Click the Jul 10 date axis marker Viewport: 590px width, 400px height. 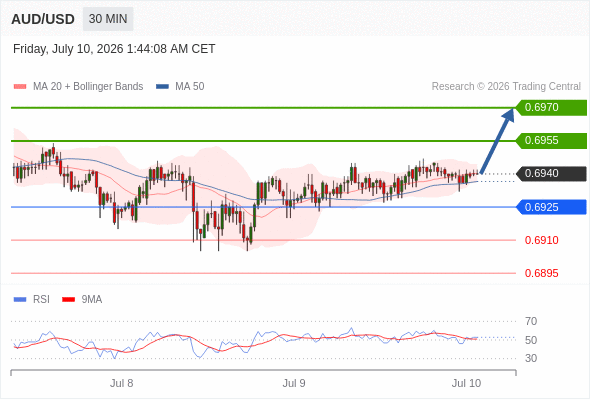coord(466,383)
